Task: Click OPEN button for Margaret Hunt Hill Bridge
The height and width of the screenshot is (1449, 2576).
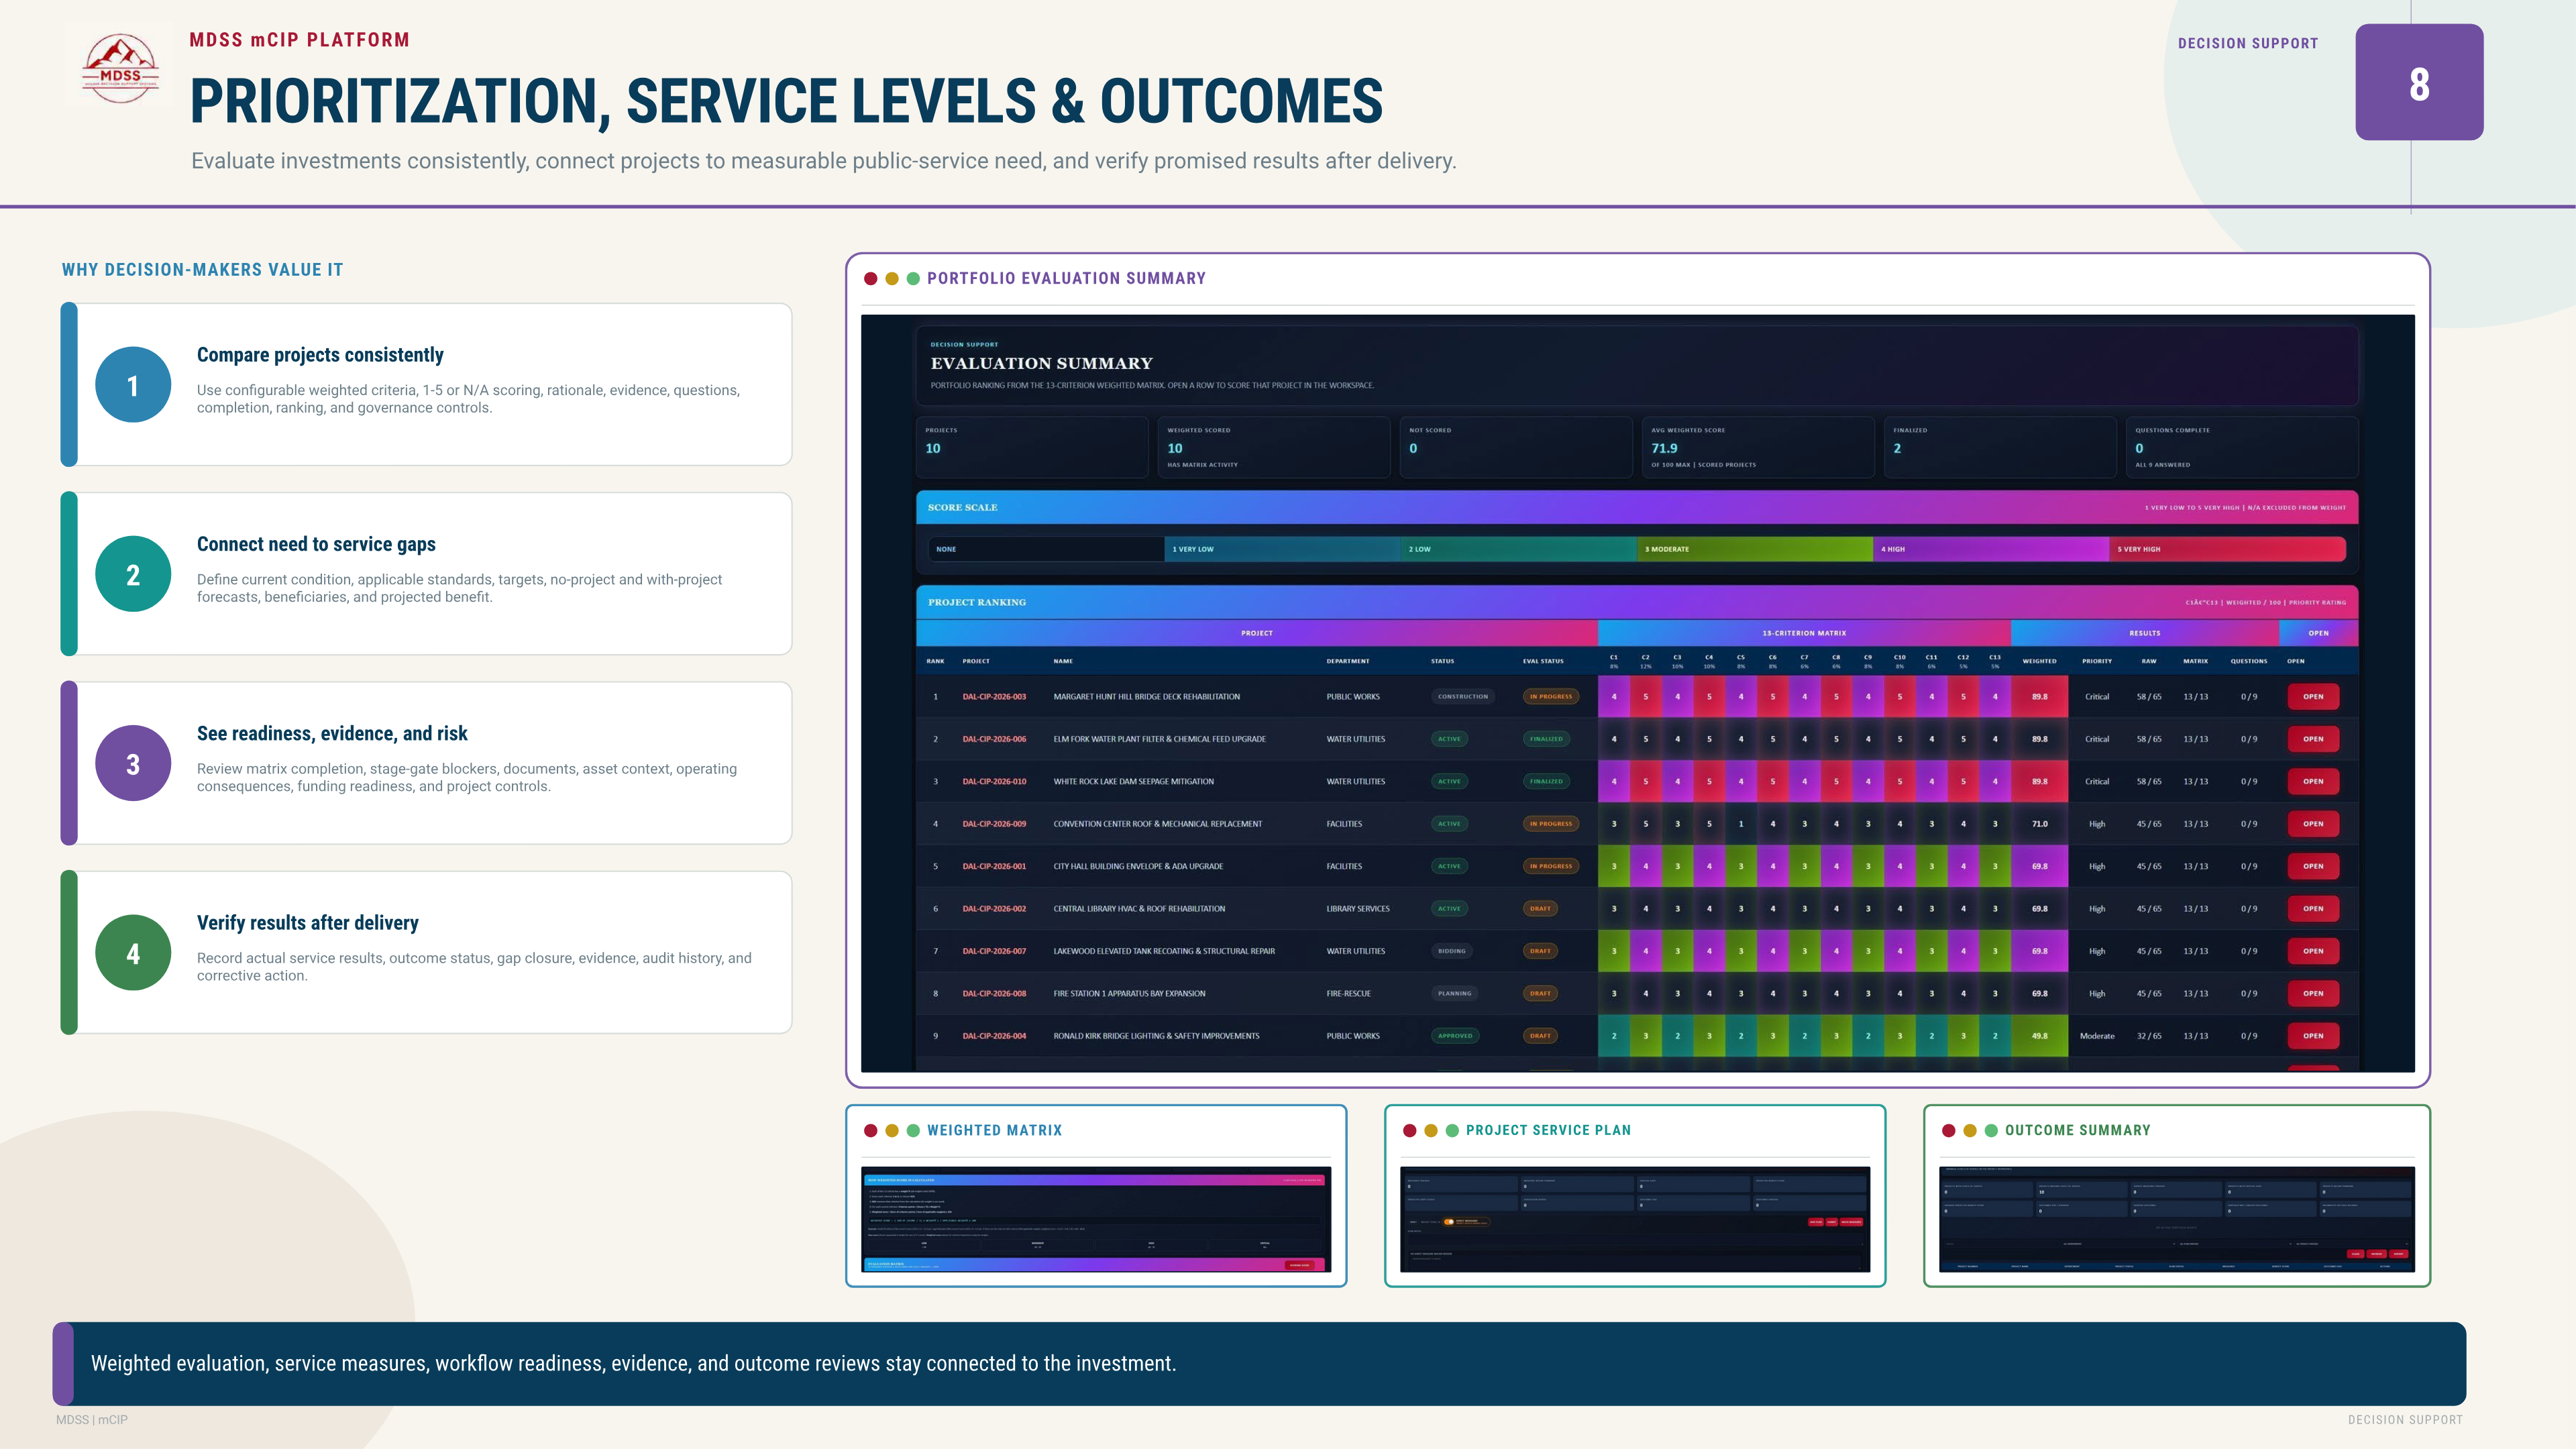Action: (x=2313, y=697)
